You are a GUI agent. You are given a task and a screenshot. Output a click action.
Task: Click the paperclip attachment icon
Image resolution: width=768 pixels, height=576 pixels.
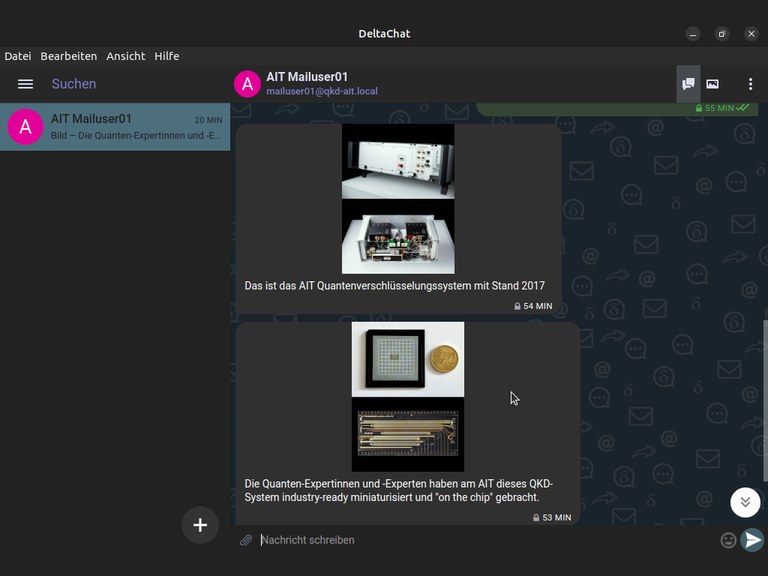point(246,540)
